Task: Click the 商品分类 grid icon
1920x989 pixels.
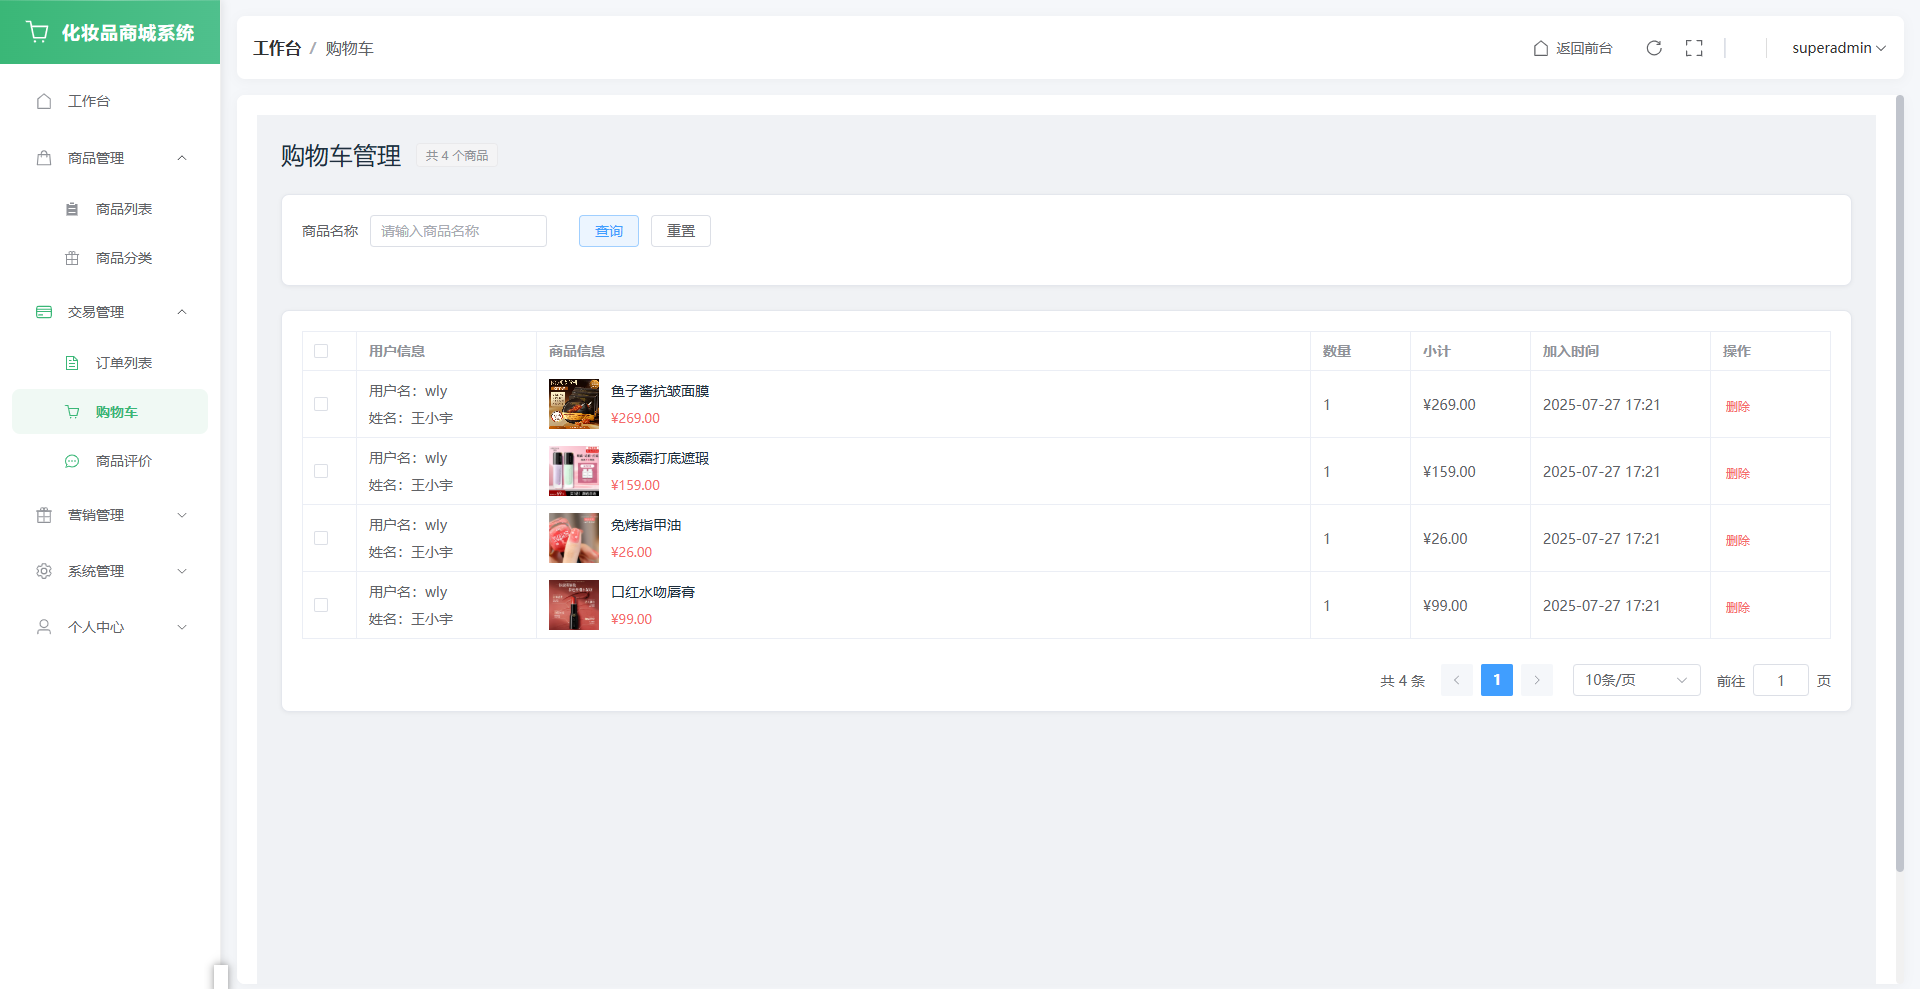Action: coord(72,258)
